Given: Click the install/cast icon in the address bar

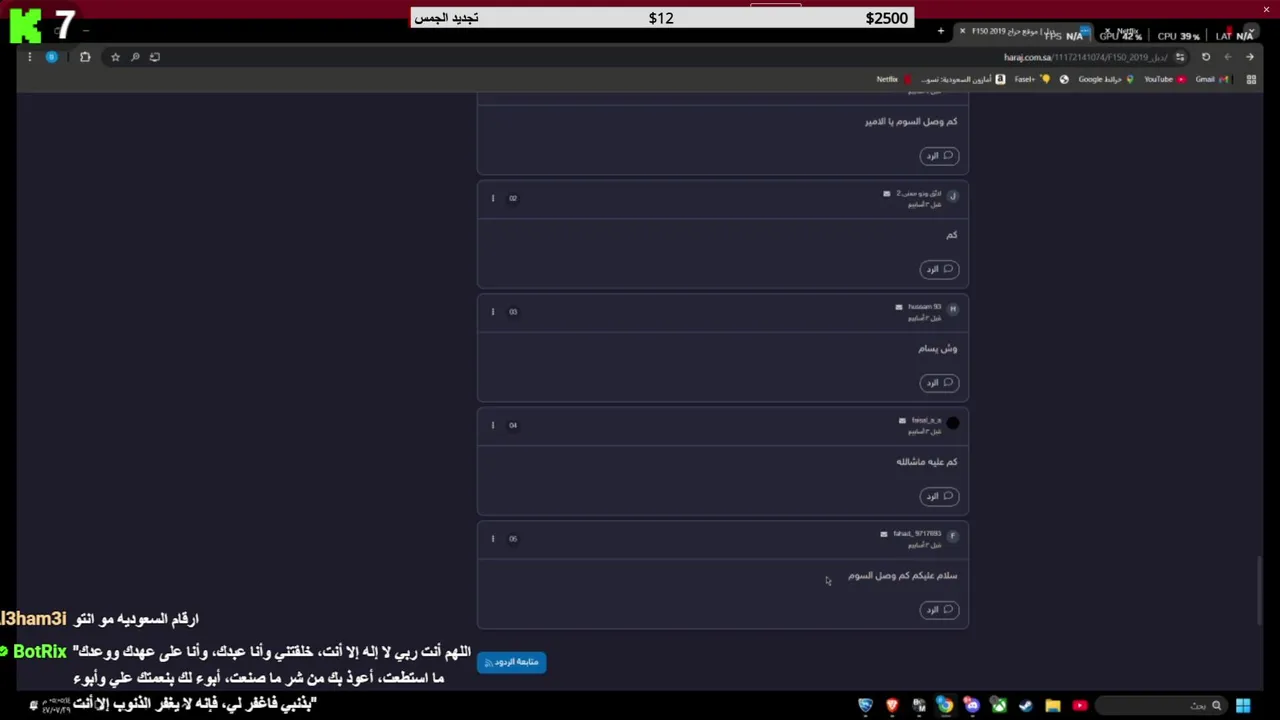Looking at the screenshot, I should pyautogui.click(x=155, y=57).
